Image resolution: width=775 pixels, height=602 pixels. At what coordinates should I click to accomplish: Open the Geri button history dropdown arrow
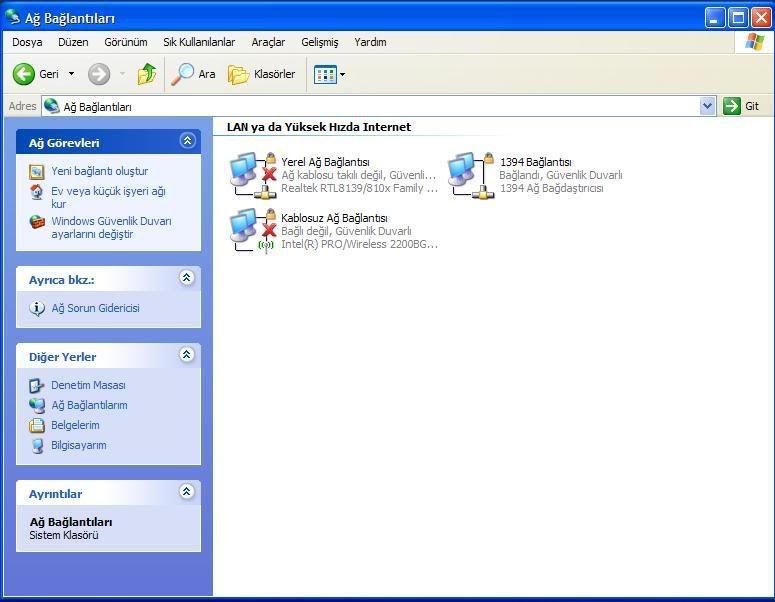tap(71, 74)
